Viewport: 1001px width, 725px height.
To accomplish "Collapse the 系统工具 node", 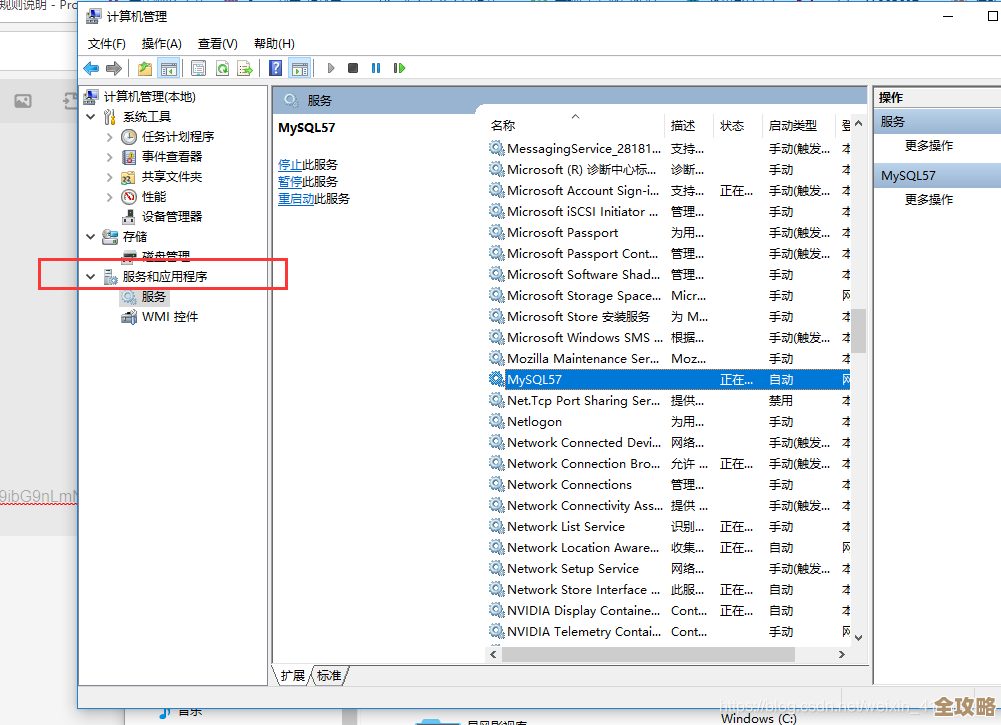I will [91, 115].
